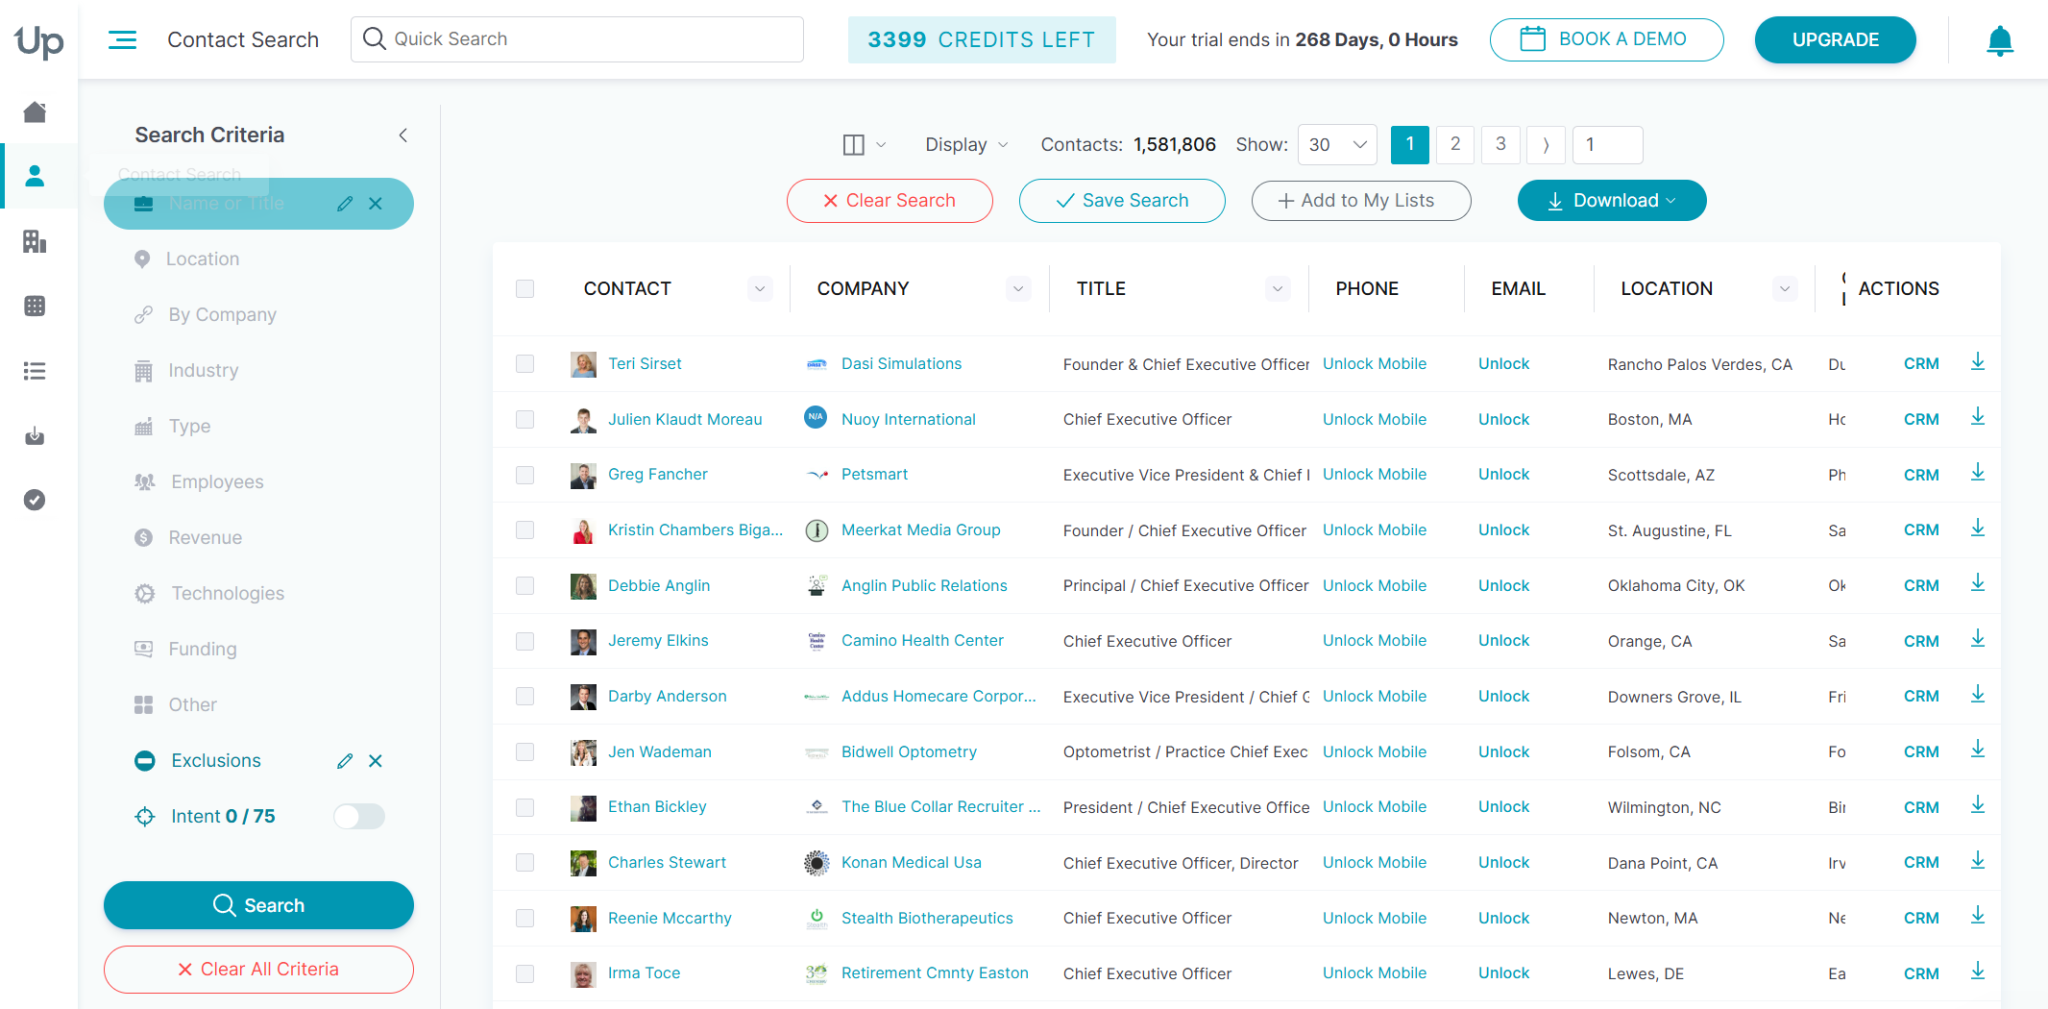Click the grid table icon in sidebar

pos(35,306)
